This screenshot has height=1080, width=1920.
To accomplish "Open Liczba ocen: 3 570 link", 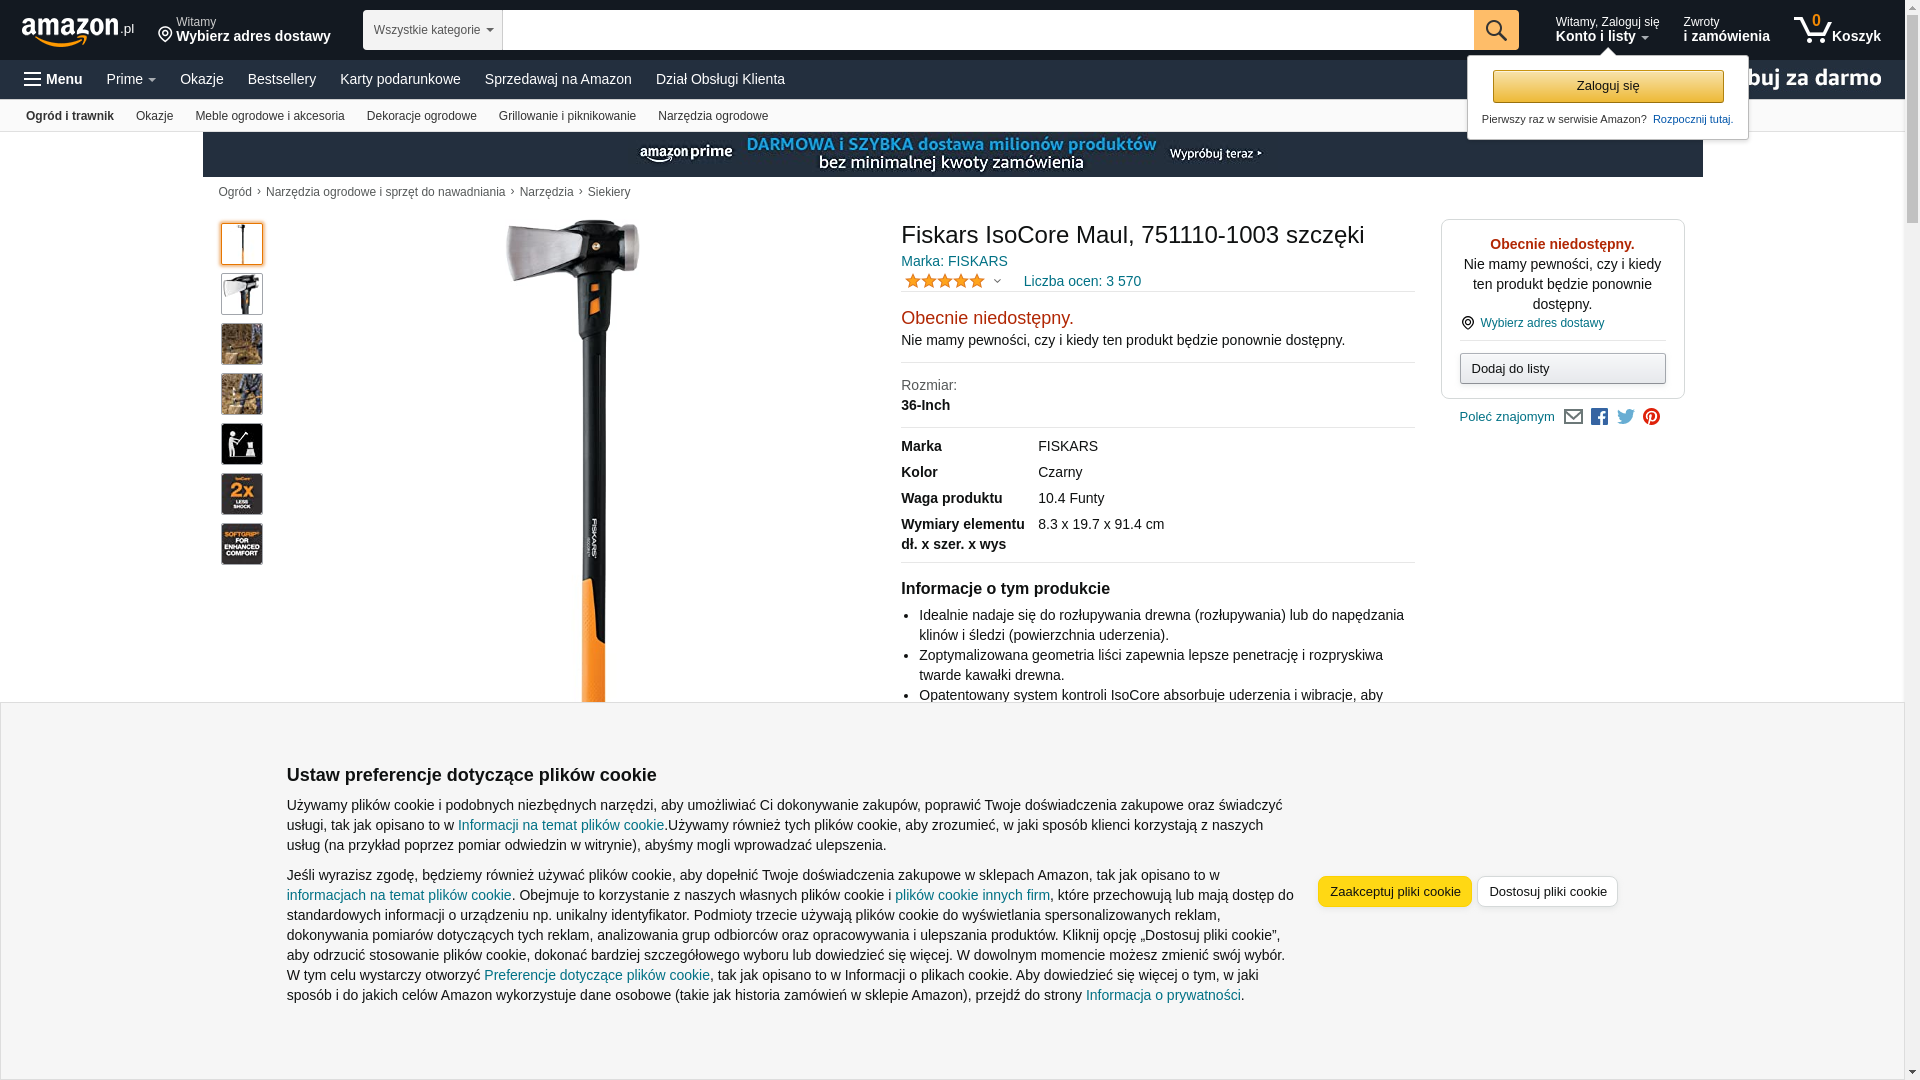I will 1082,281.
